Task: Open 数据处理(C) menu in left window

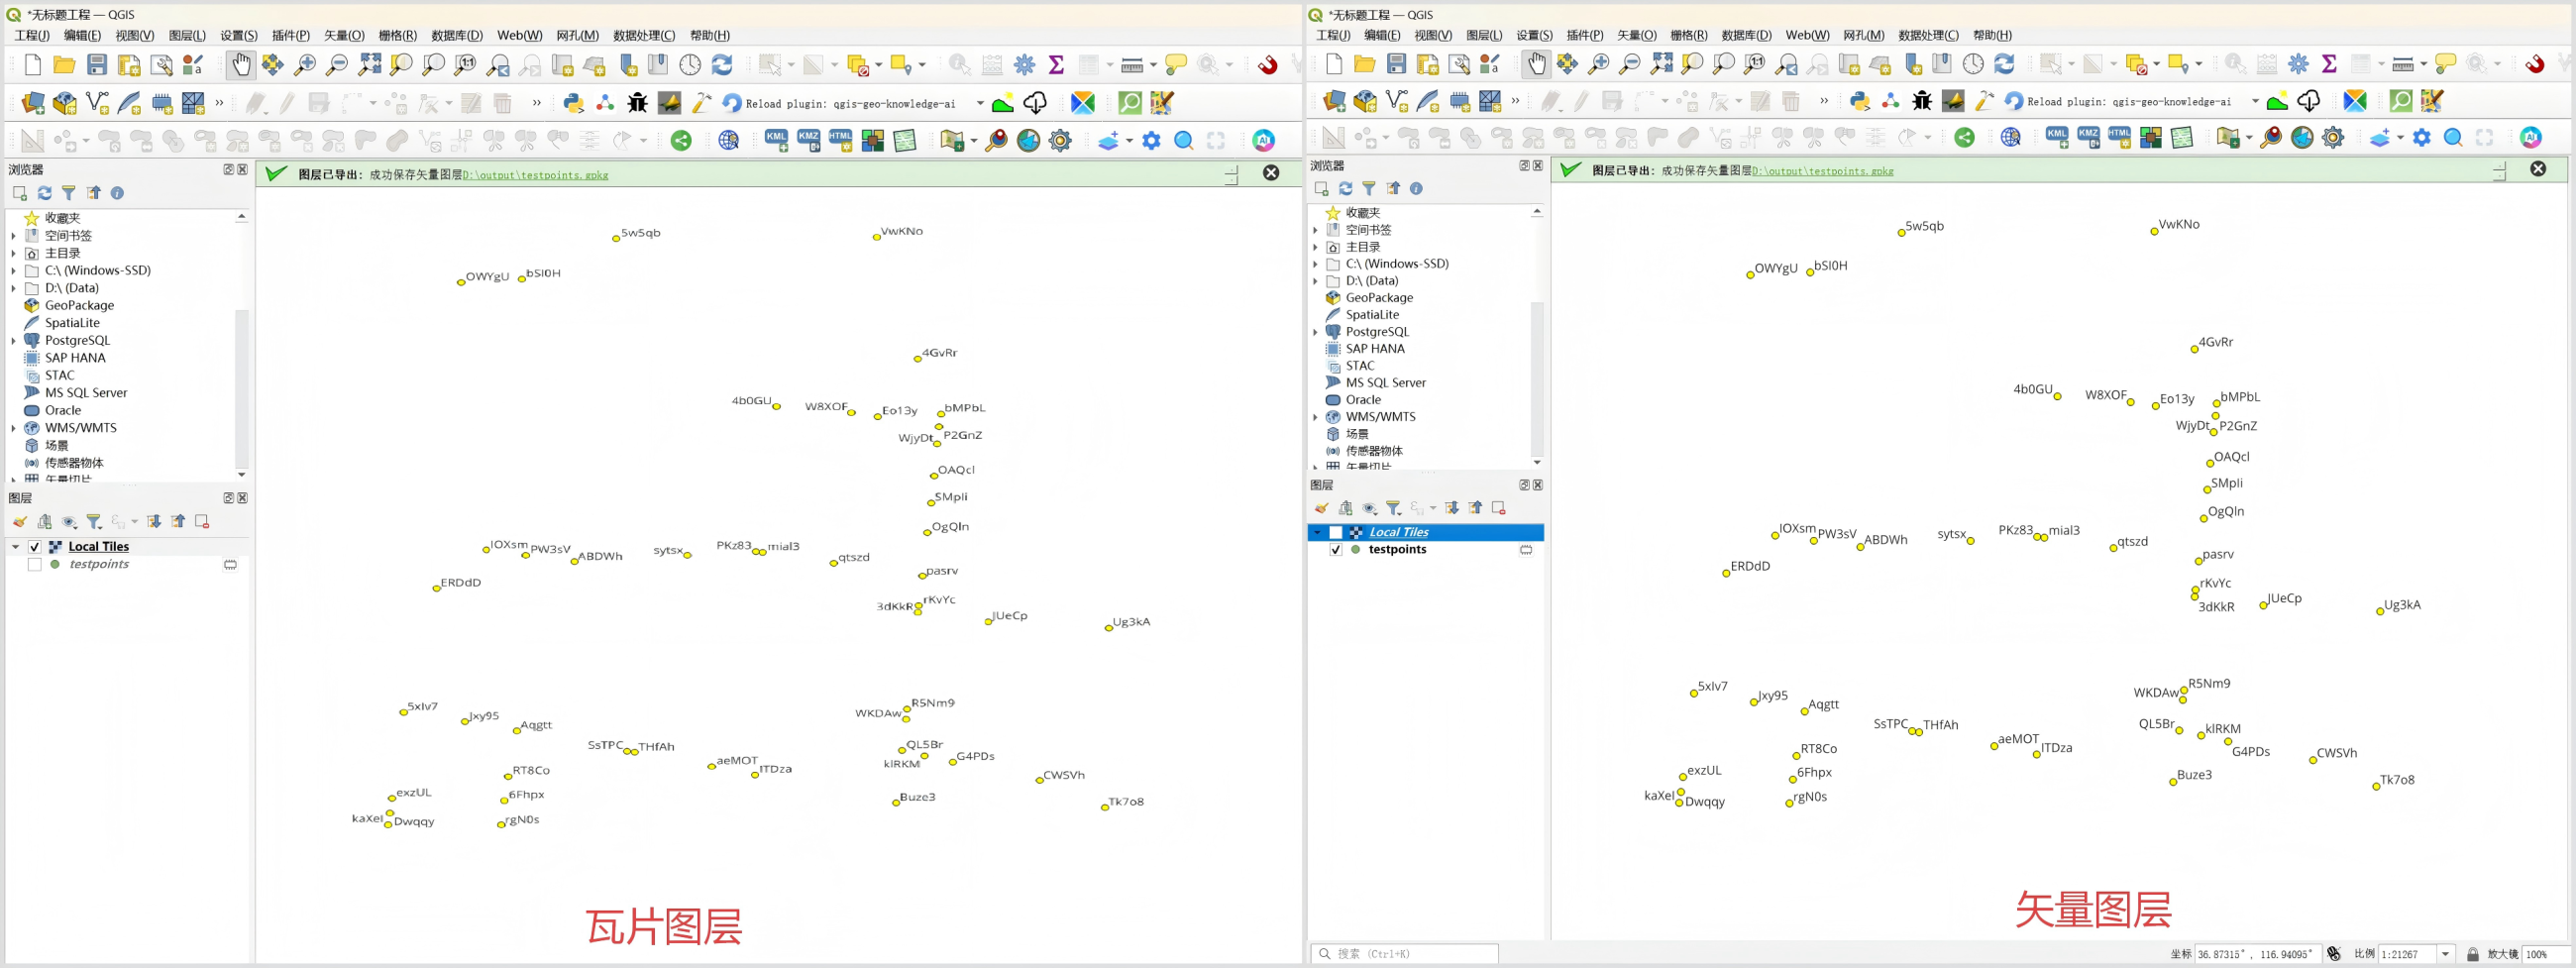Action: pyautogui.click(x=644, y=35)
